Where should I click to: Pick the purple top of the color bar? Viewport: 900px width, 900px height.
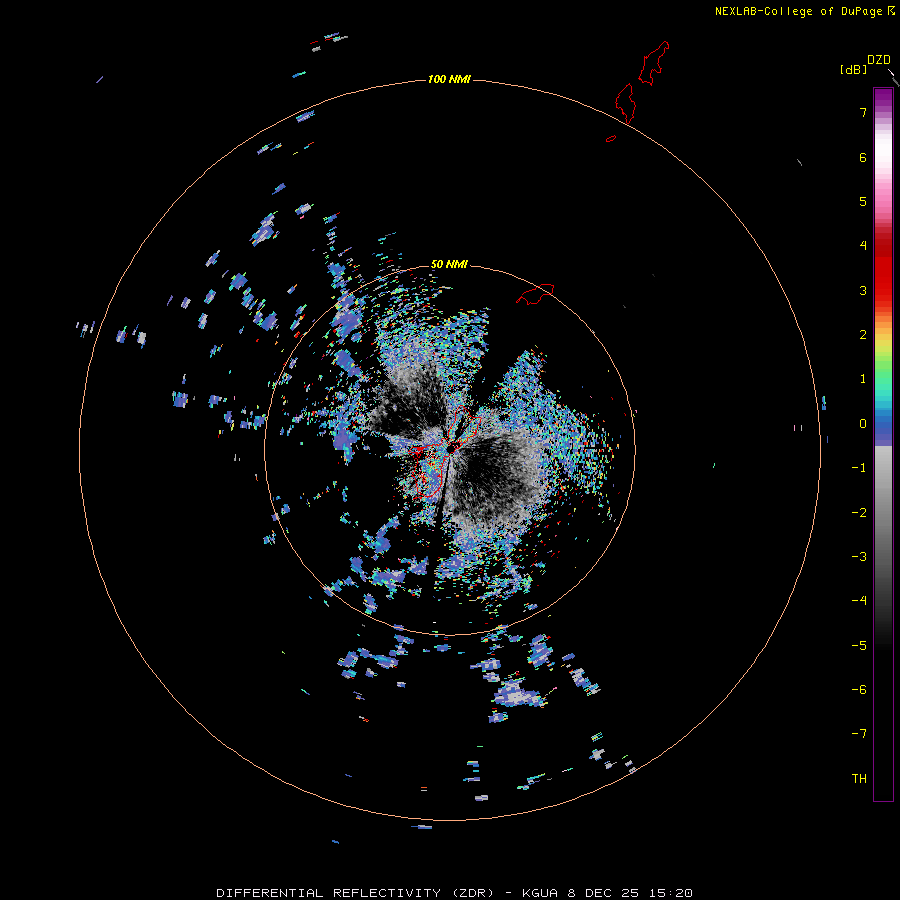[883, 98]
